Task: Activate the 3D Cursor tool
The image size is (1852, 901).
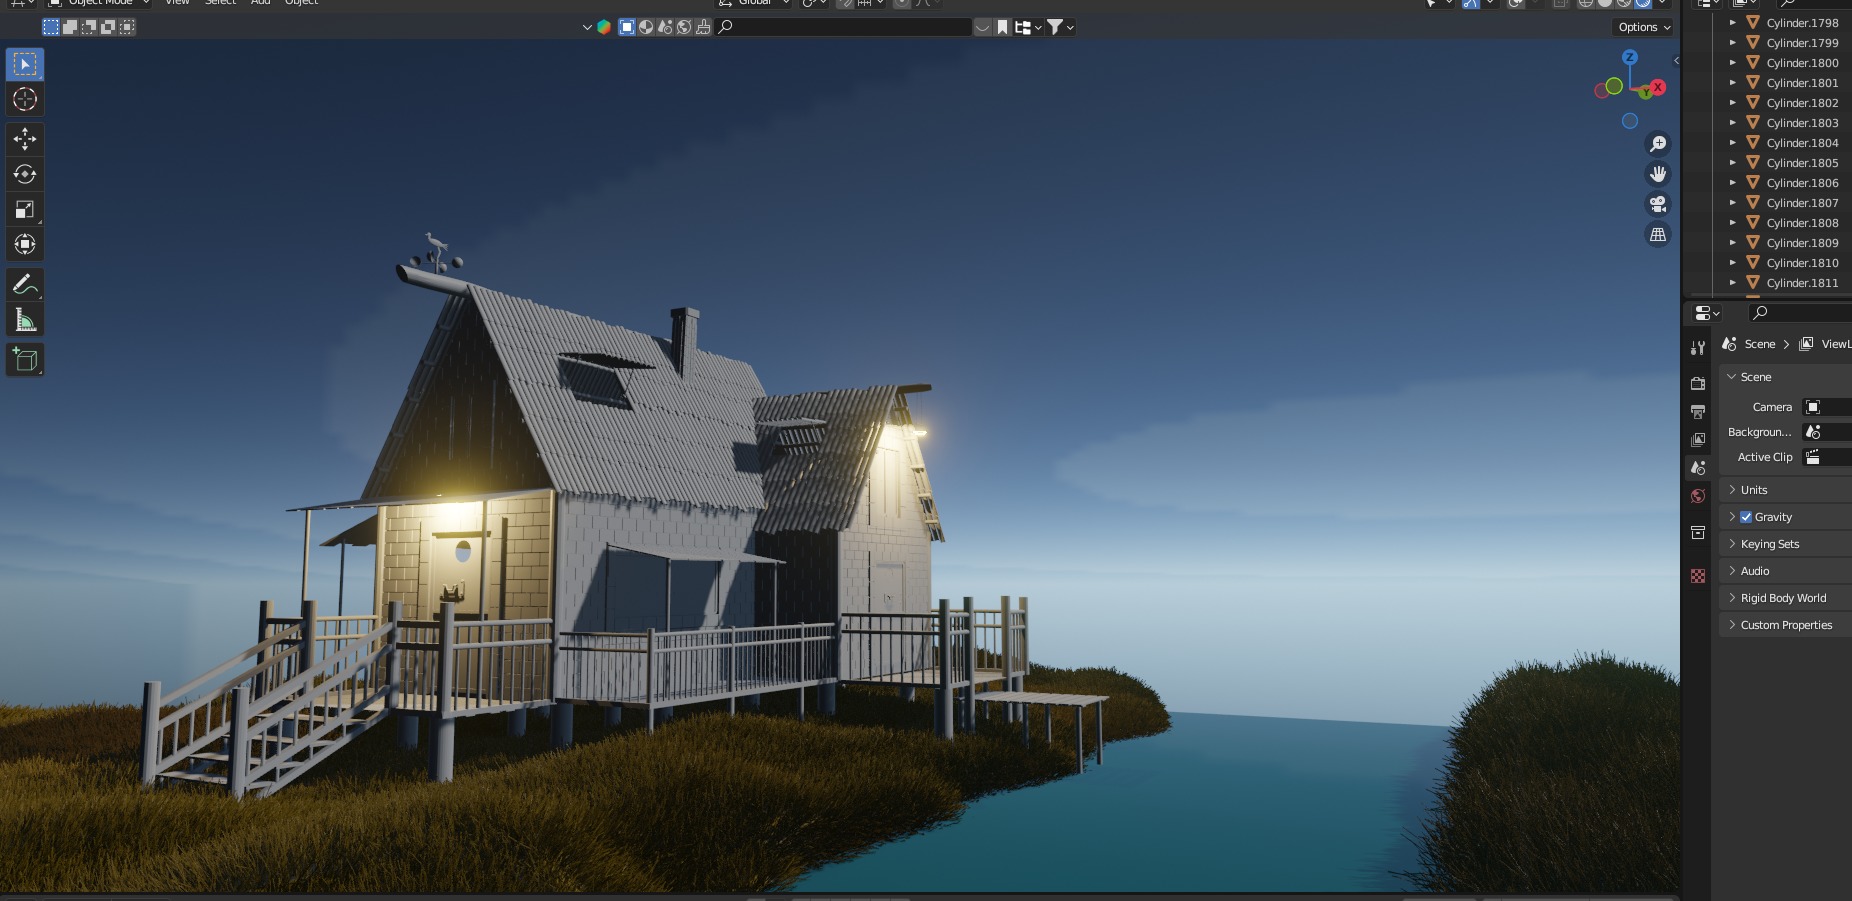Action: point(25,99)
